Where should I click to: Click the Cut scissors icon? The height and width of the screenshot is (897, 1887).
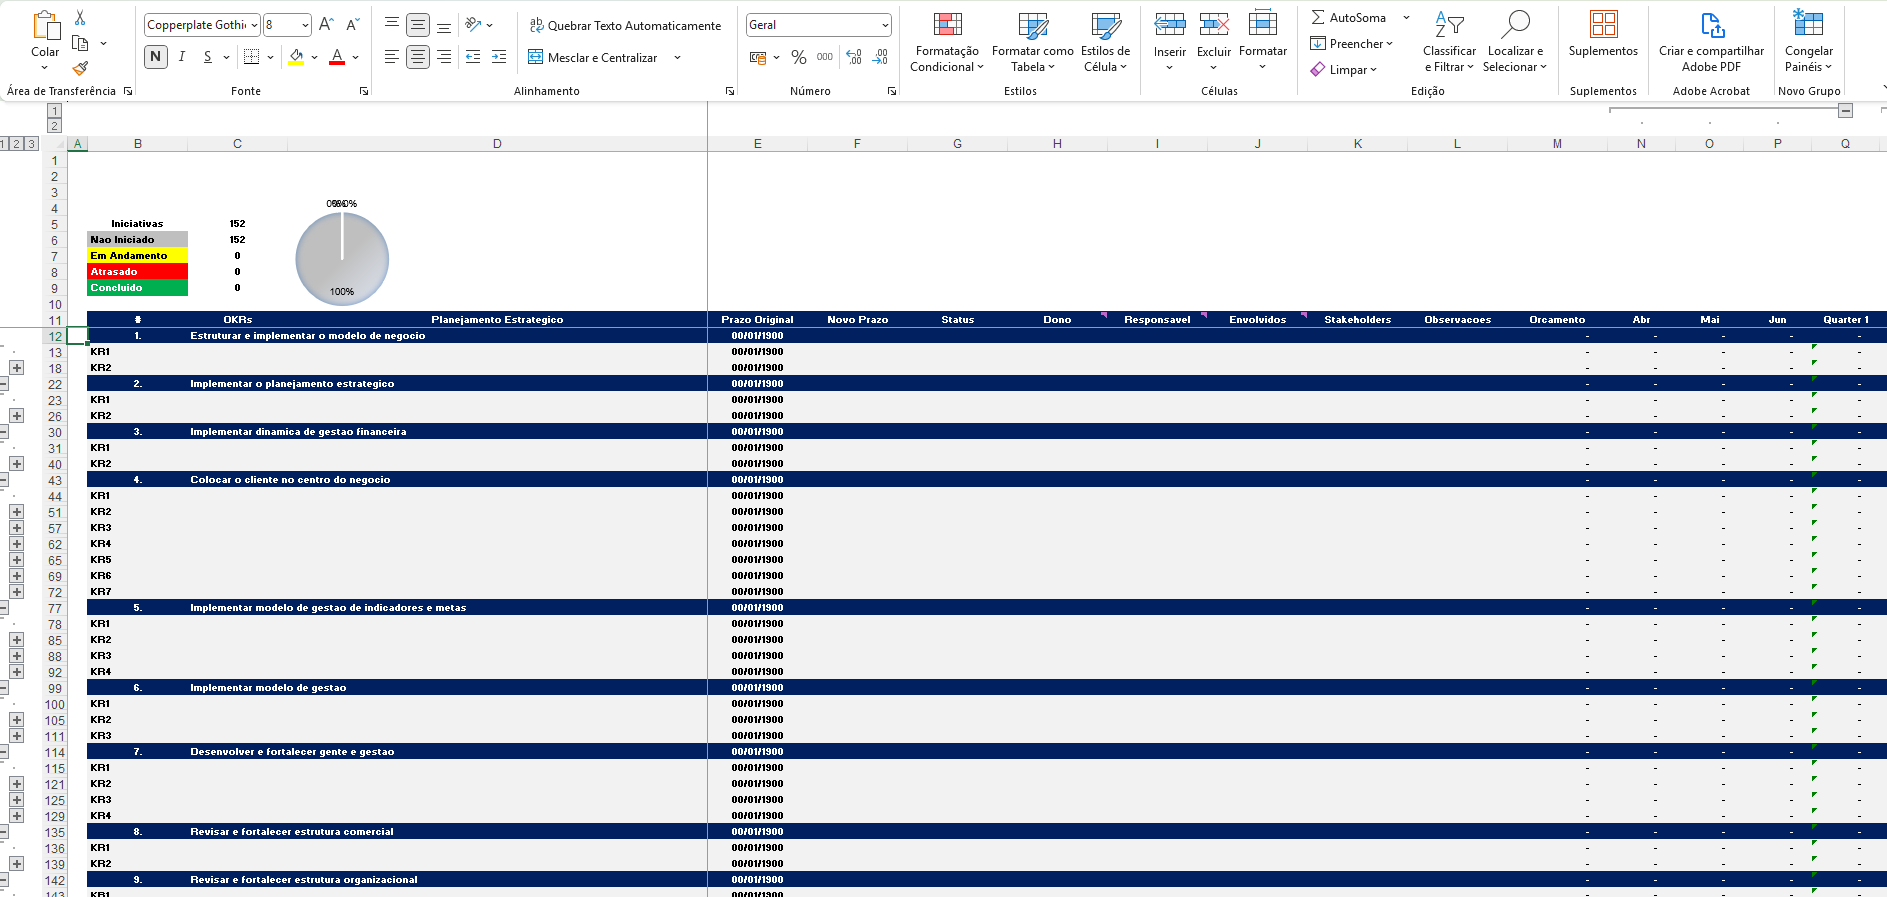[80, 18]
